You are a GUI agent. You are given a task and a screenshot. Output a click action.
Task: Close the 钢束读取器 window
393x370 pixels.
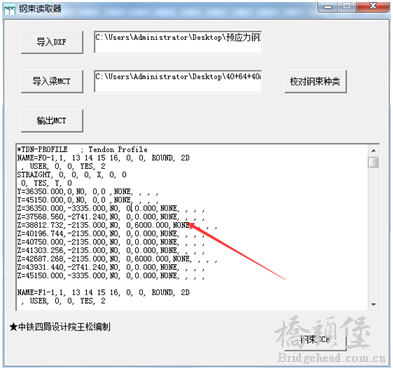tap(373, 6)
